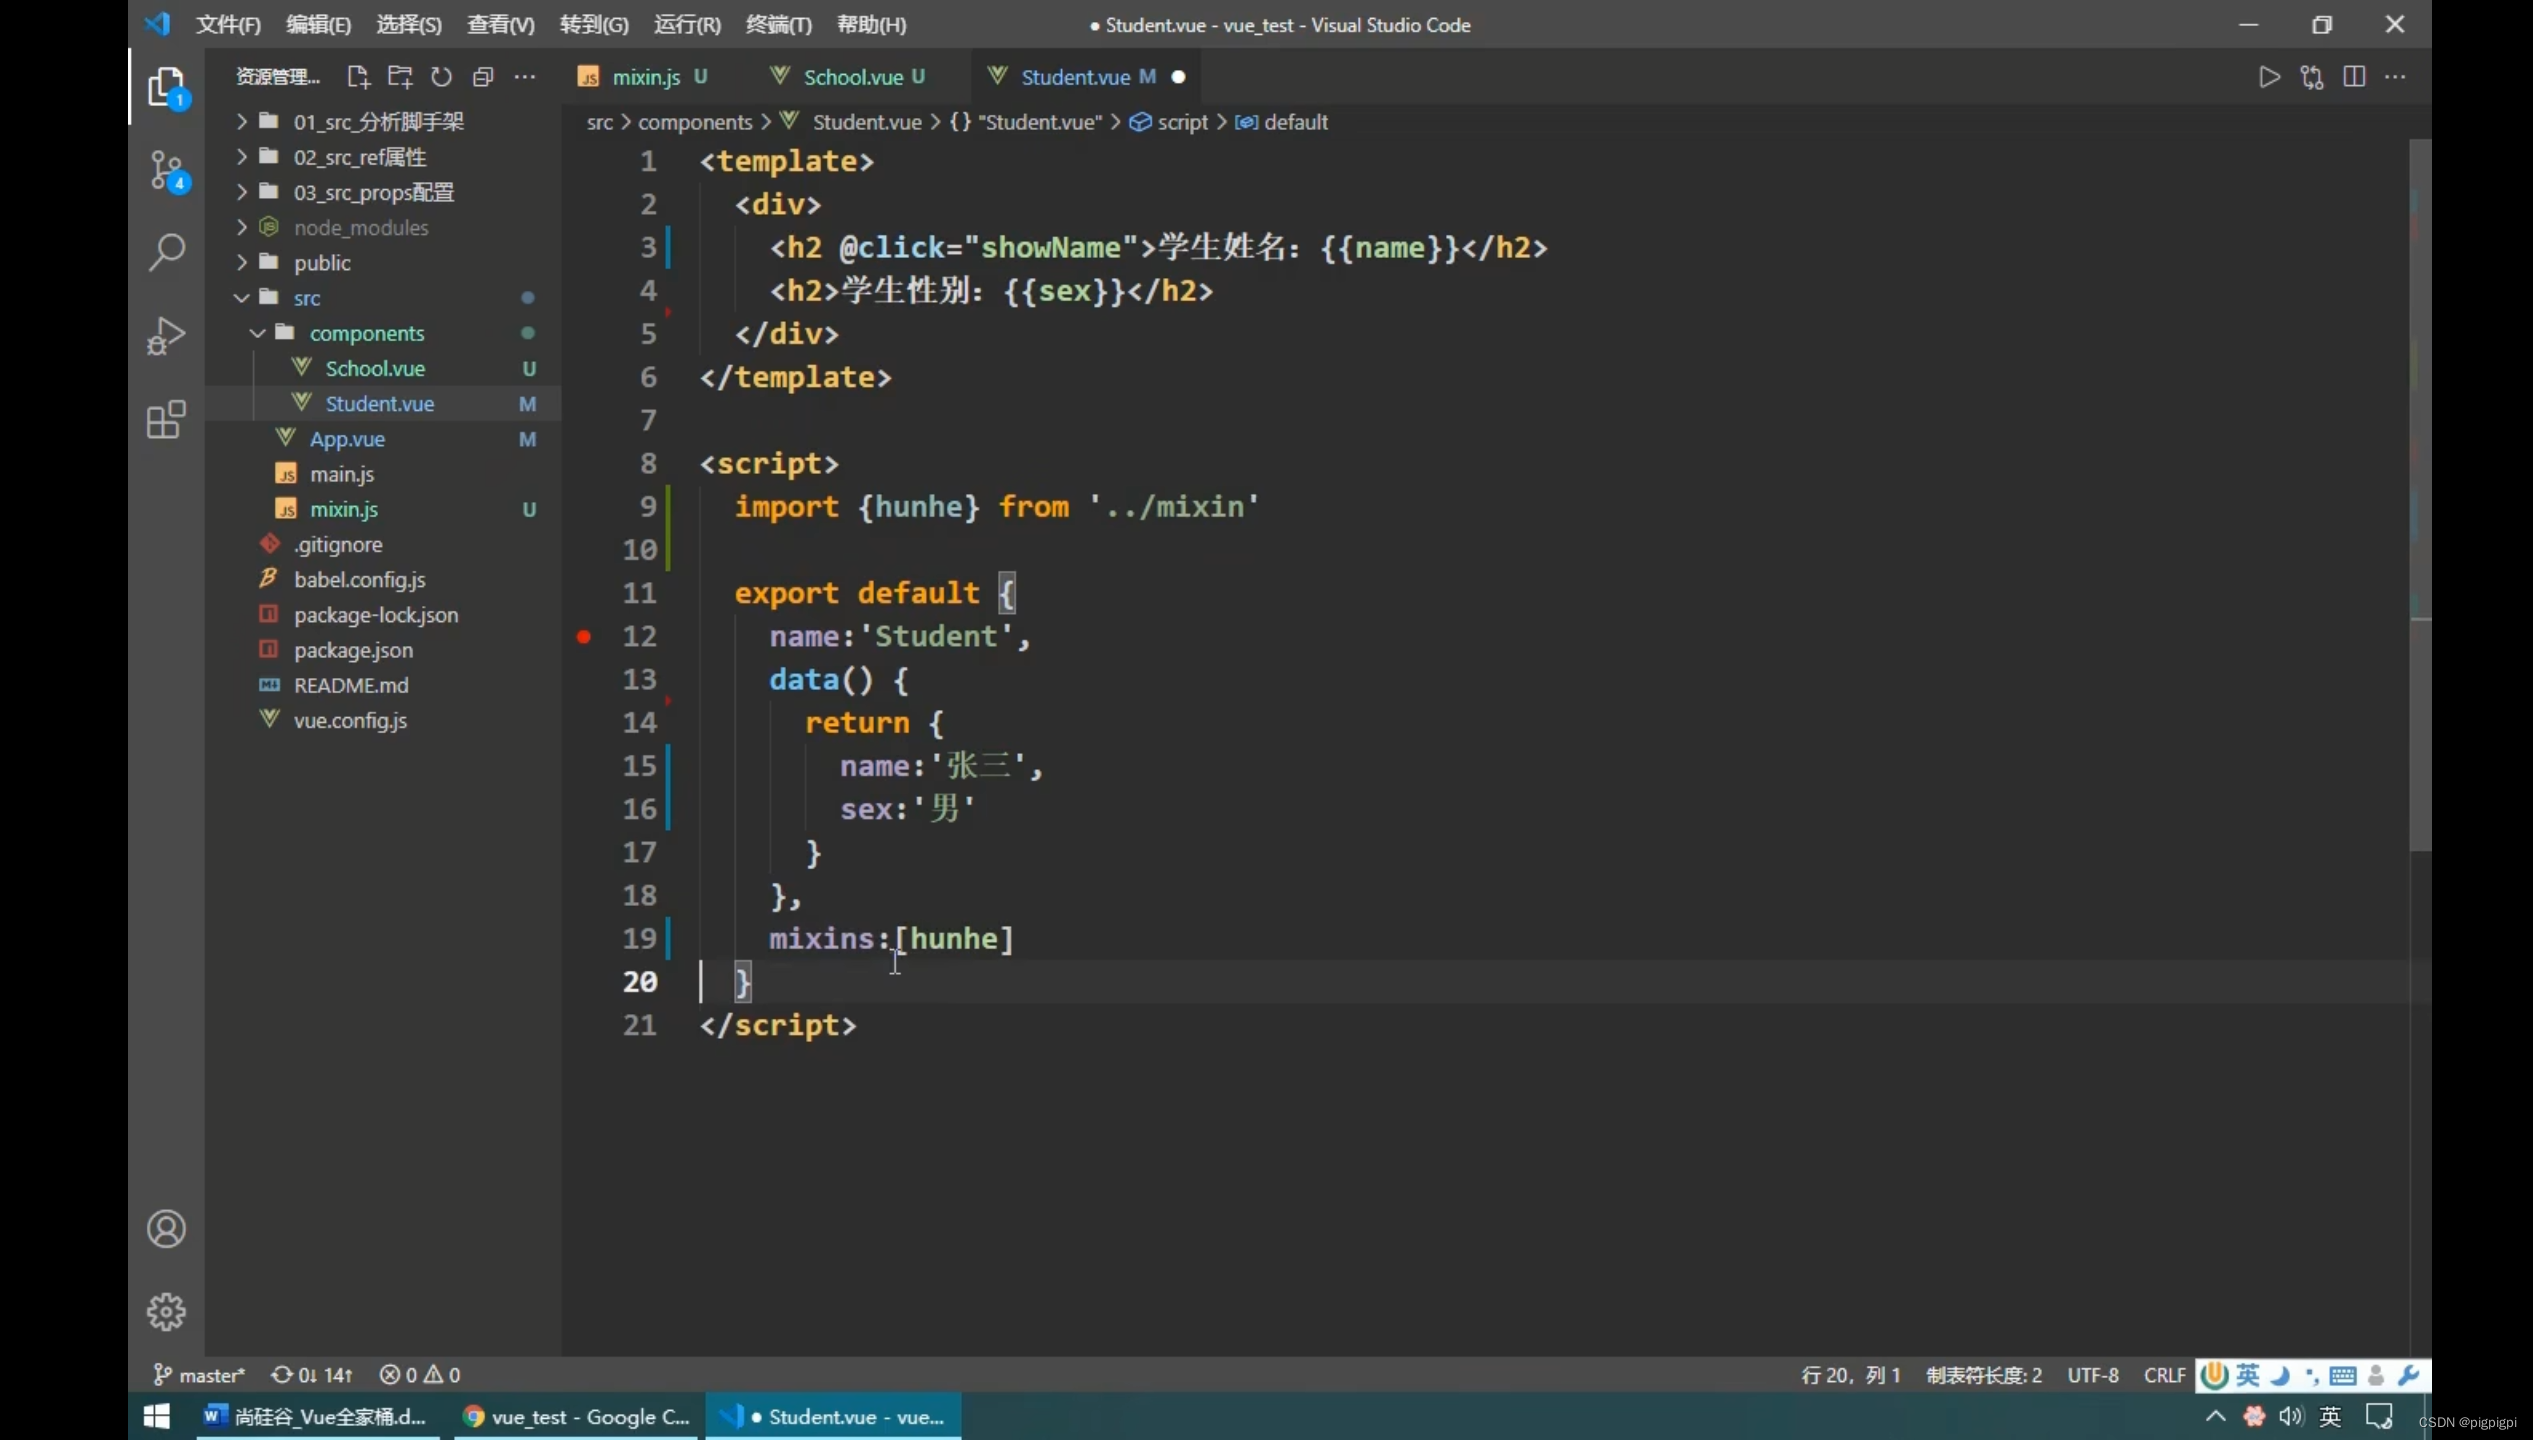The image size is (2533, 1440).
Task: Click the Windows Start button
Action: pos(157,1416)
